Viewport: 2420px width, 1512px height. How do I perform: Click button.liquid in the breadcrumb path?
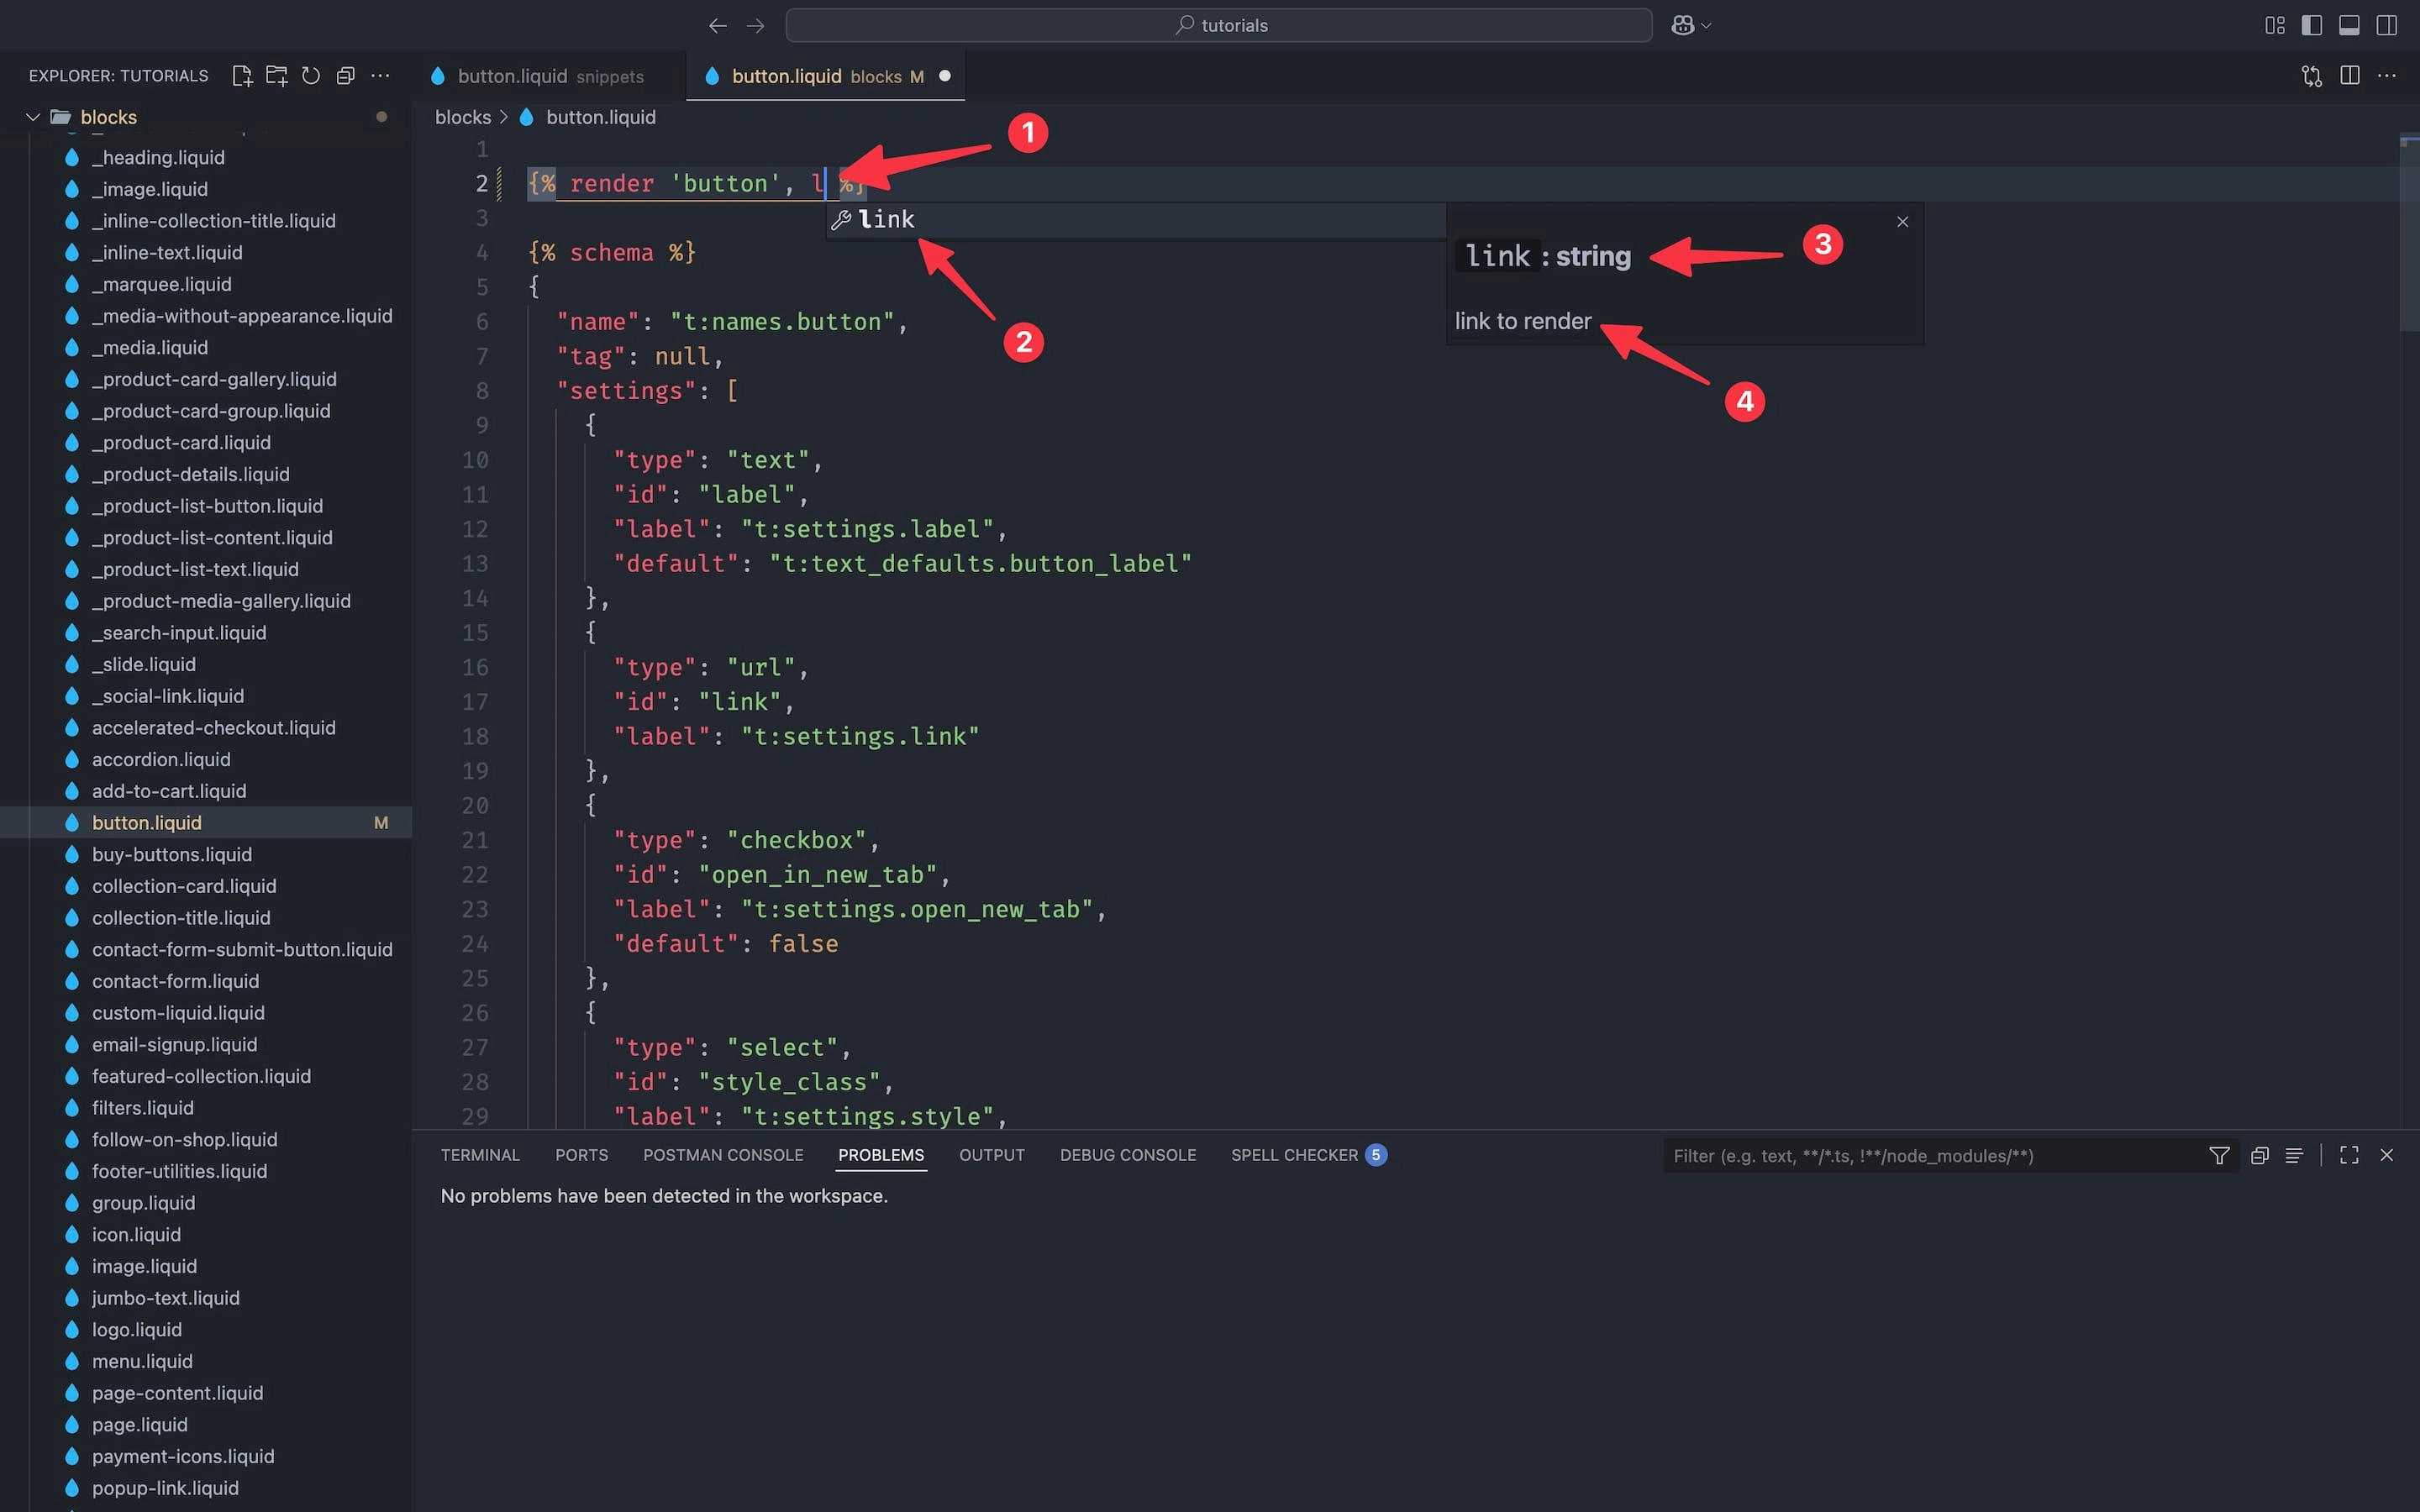(600, 117)
